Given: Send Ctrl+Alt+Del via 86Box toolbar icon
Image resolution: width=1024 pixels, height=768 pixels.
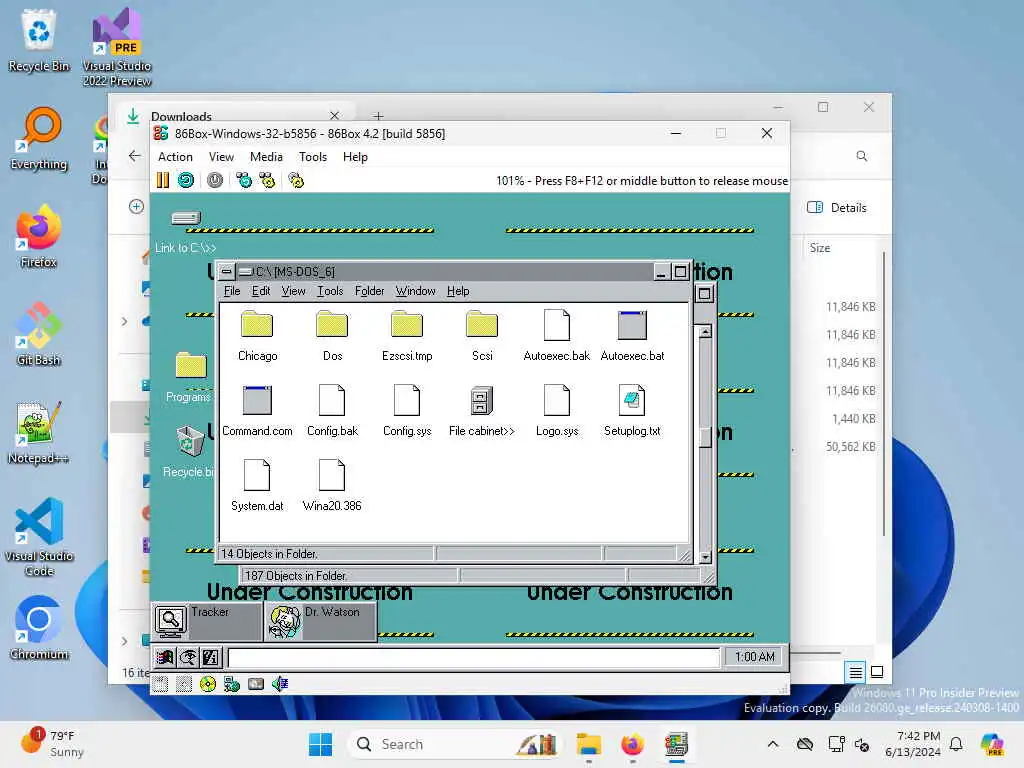Looking at the screenshot, I should tap(244, 180).
